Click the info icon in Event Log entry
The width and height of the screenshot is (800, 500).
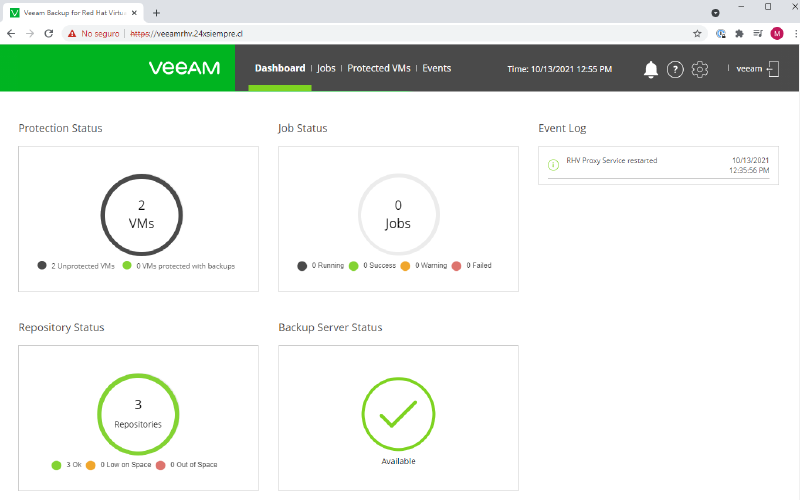553,165
